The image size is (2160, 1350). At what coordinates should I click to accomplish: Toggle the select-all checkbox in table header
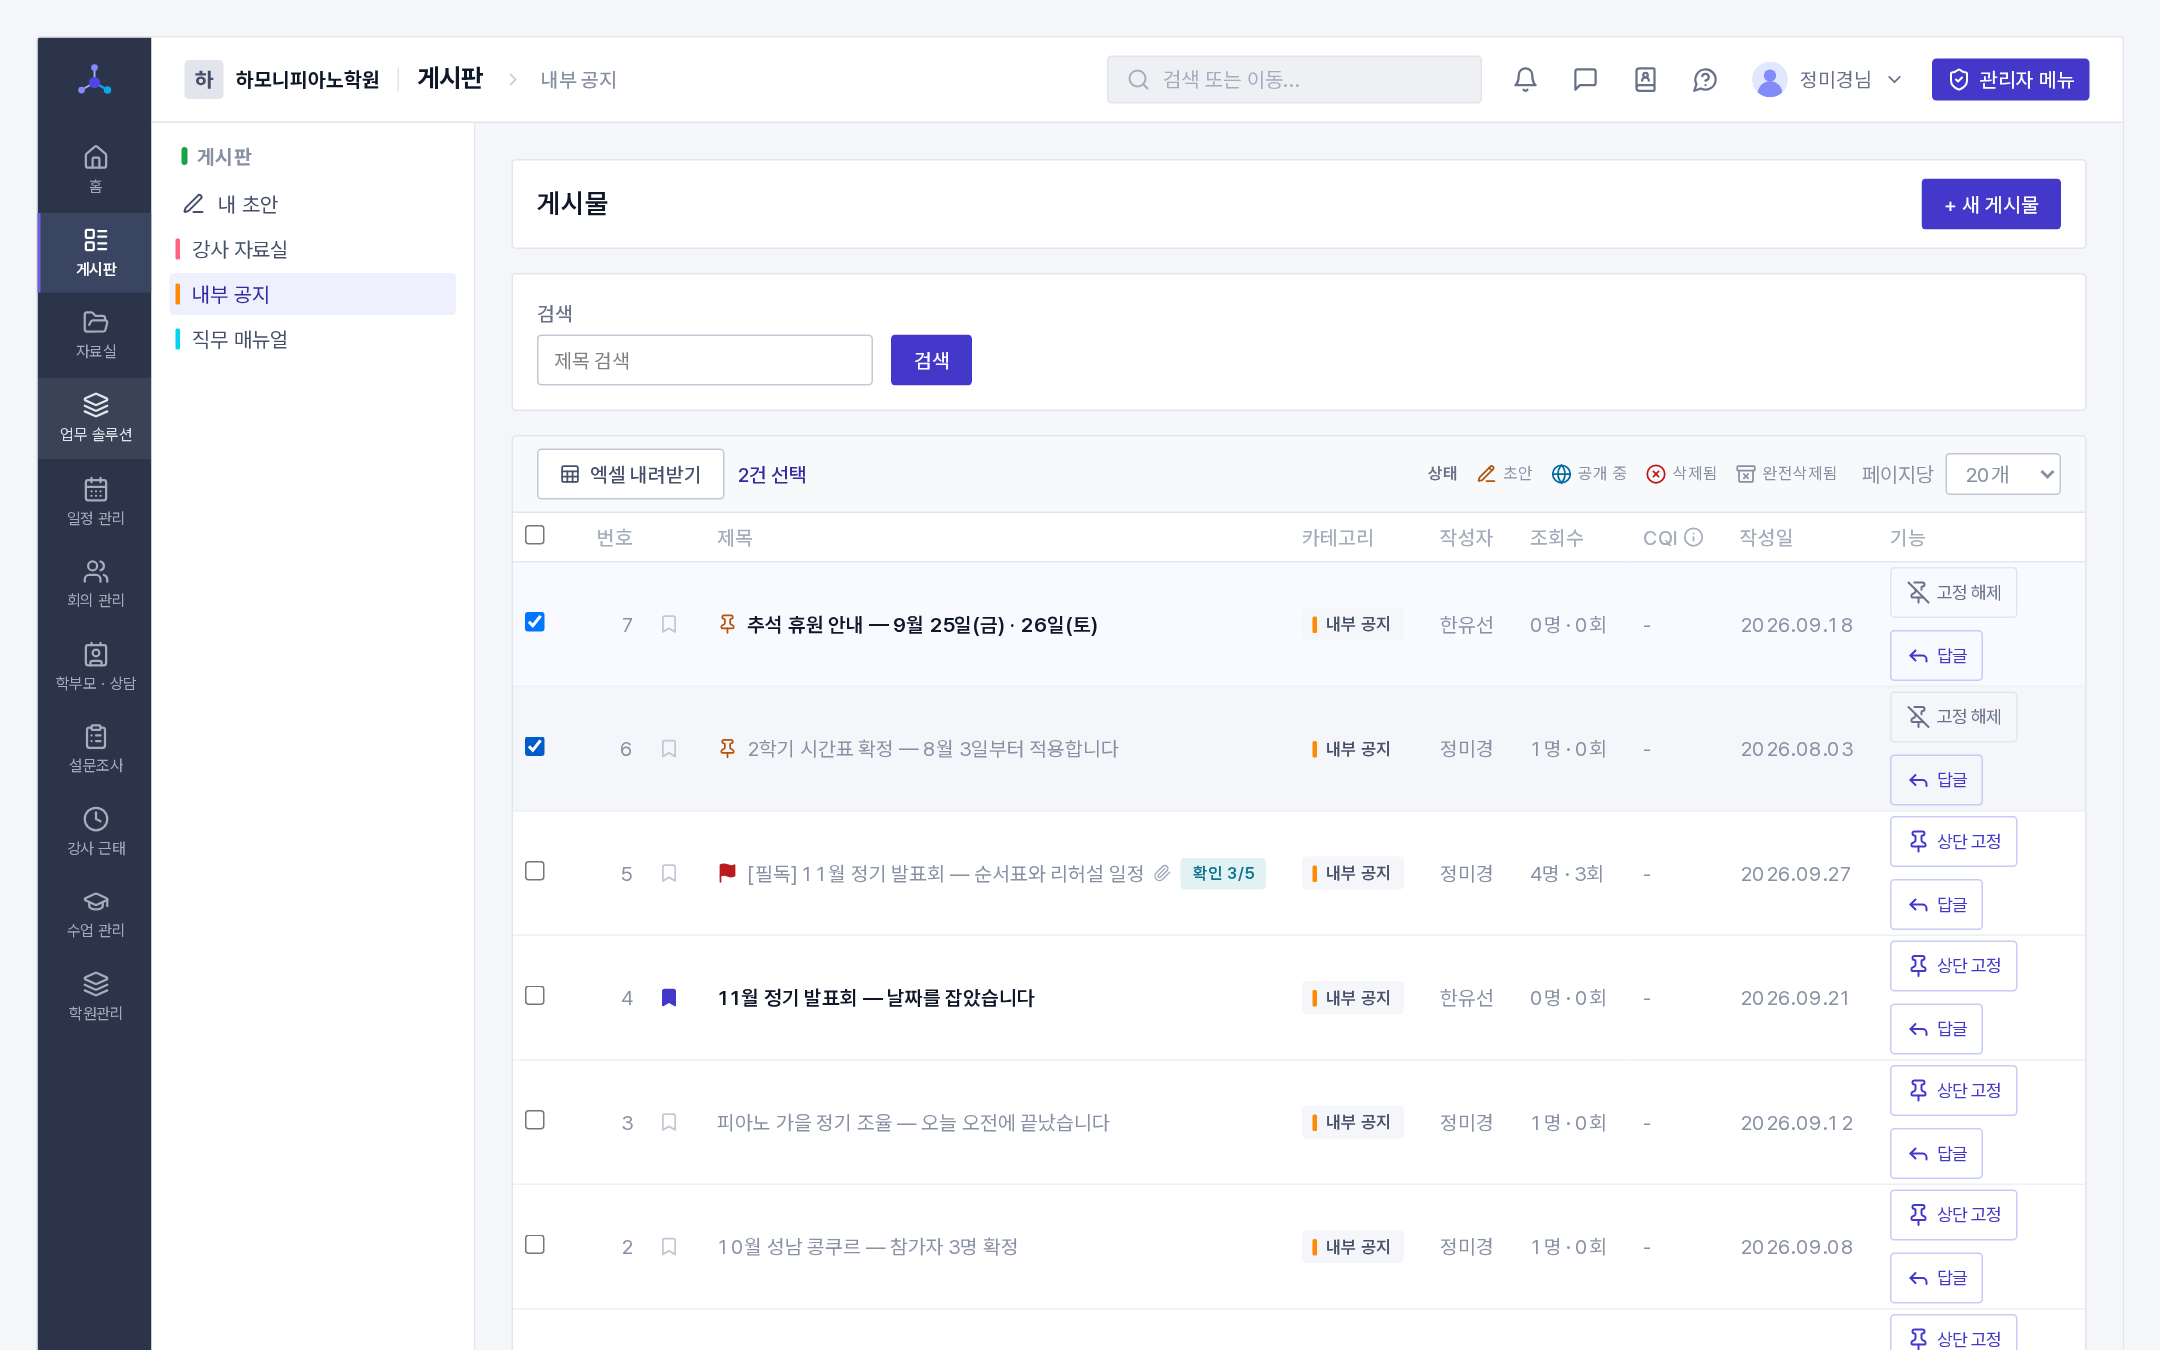(x=535, y=535)
